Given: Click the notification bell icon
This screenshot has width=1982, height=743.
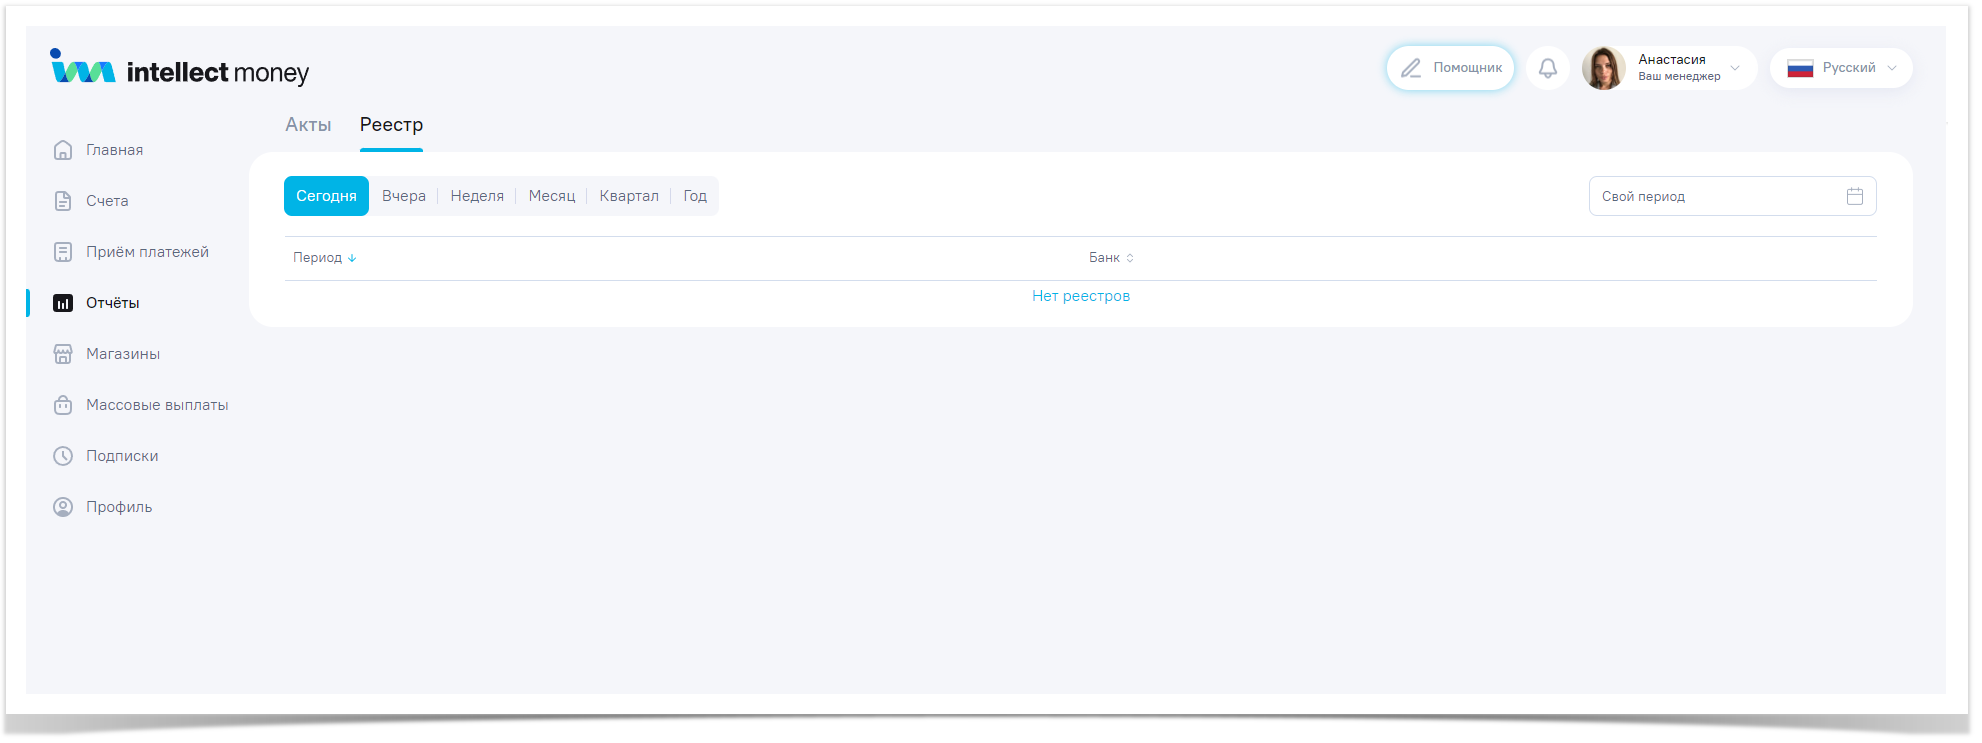Looking at the screenshot, I should 1547,68.
